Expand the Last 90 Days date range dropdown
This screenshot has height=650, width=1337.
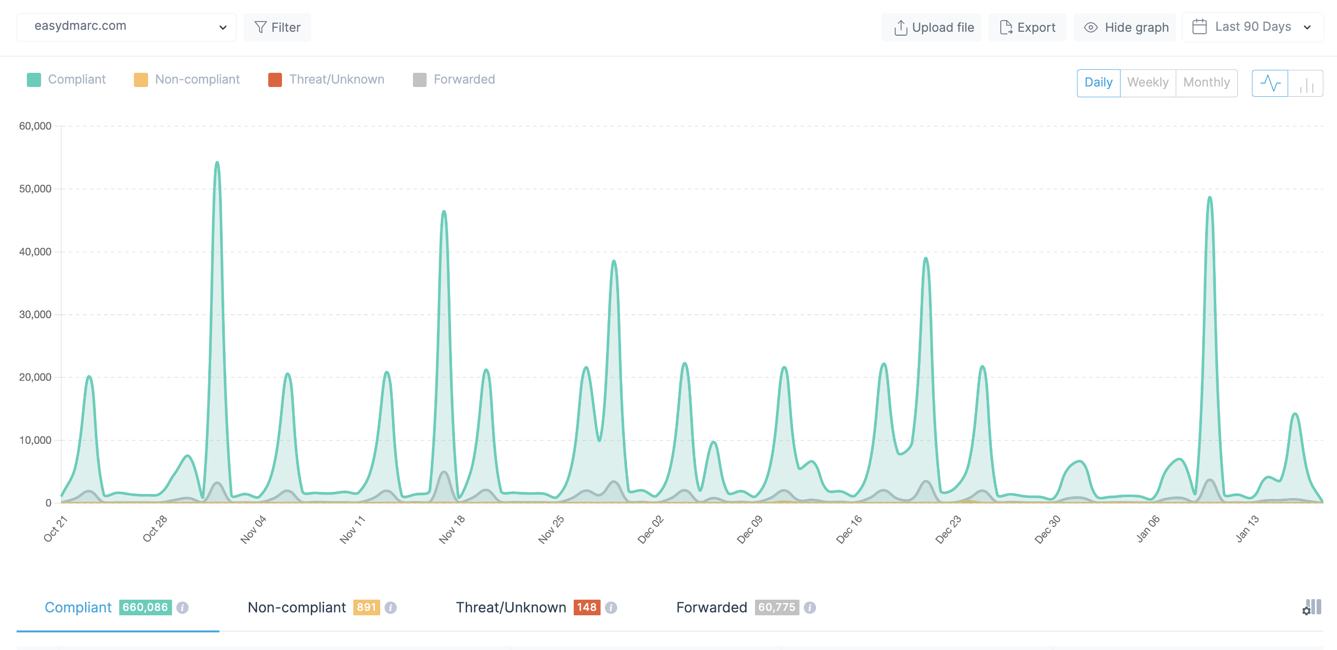[1252, 27]
